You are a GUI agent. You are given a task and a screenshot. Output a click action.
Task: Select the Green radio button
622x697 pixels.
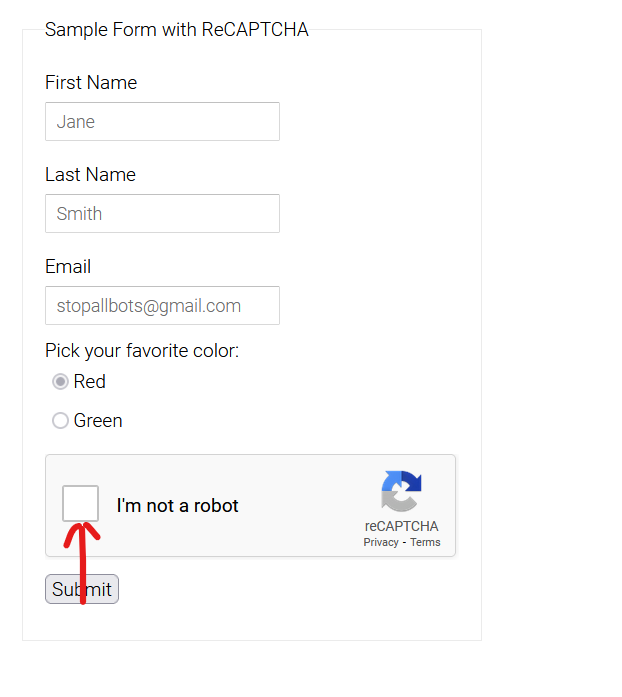coord(60,421)
